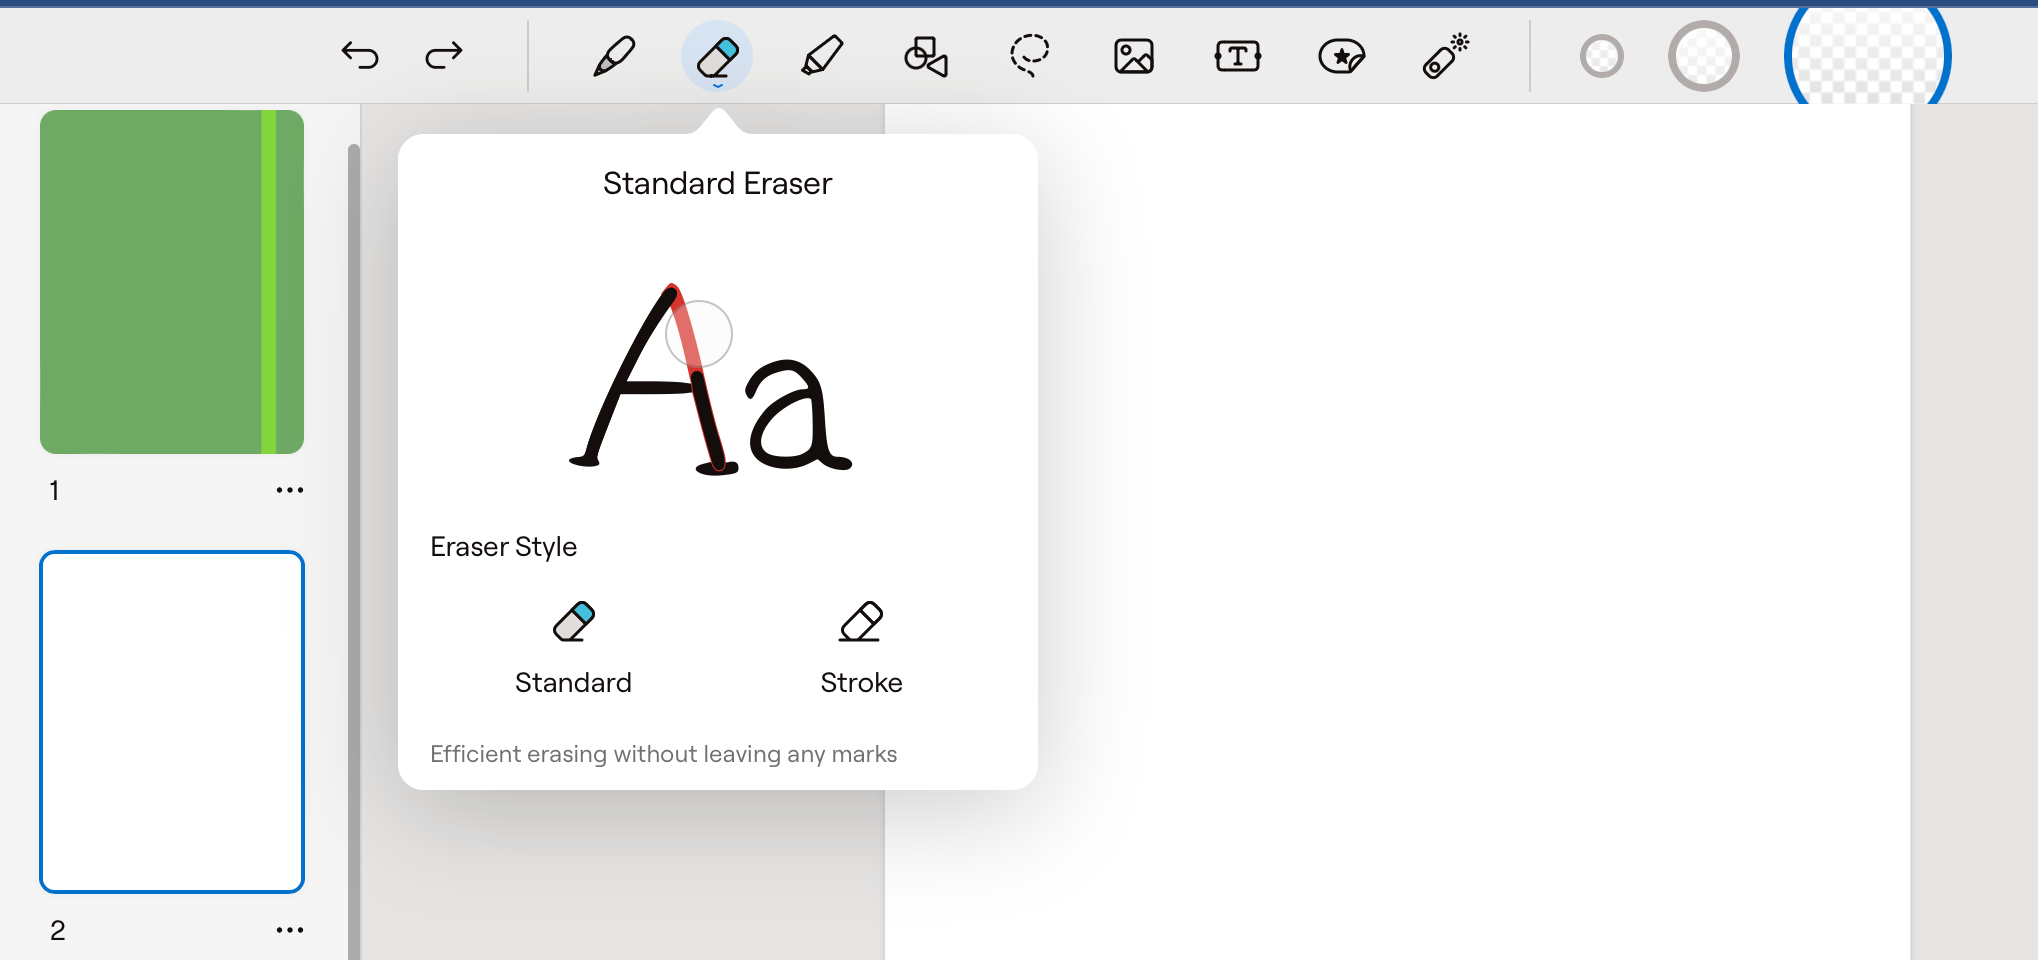The image size is (2038, 960).
Task: Choose the small eraser size
Action: point(1602,56)
